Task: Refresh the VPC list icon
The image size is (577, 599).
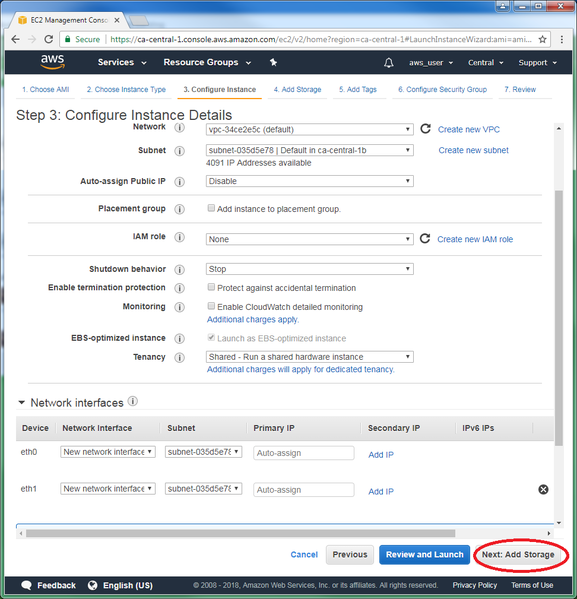Action: 425,129
